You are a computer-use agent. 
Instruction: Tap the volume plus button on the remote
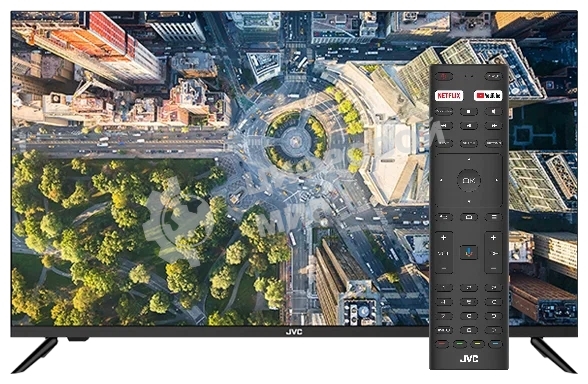coord(444,238)
